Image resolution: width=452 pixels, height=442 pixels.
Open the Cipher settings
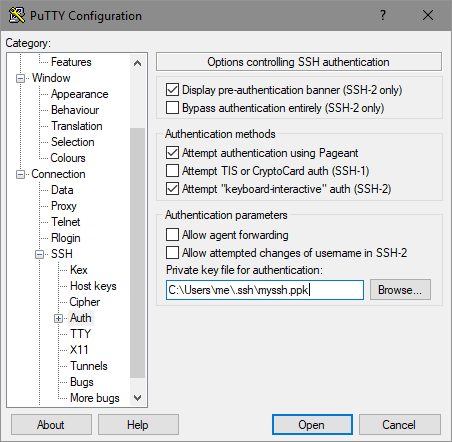click(x=85, y=302)
